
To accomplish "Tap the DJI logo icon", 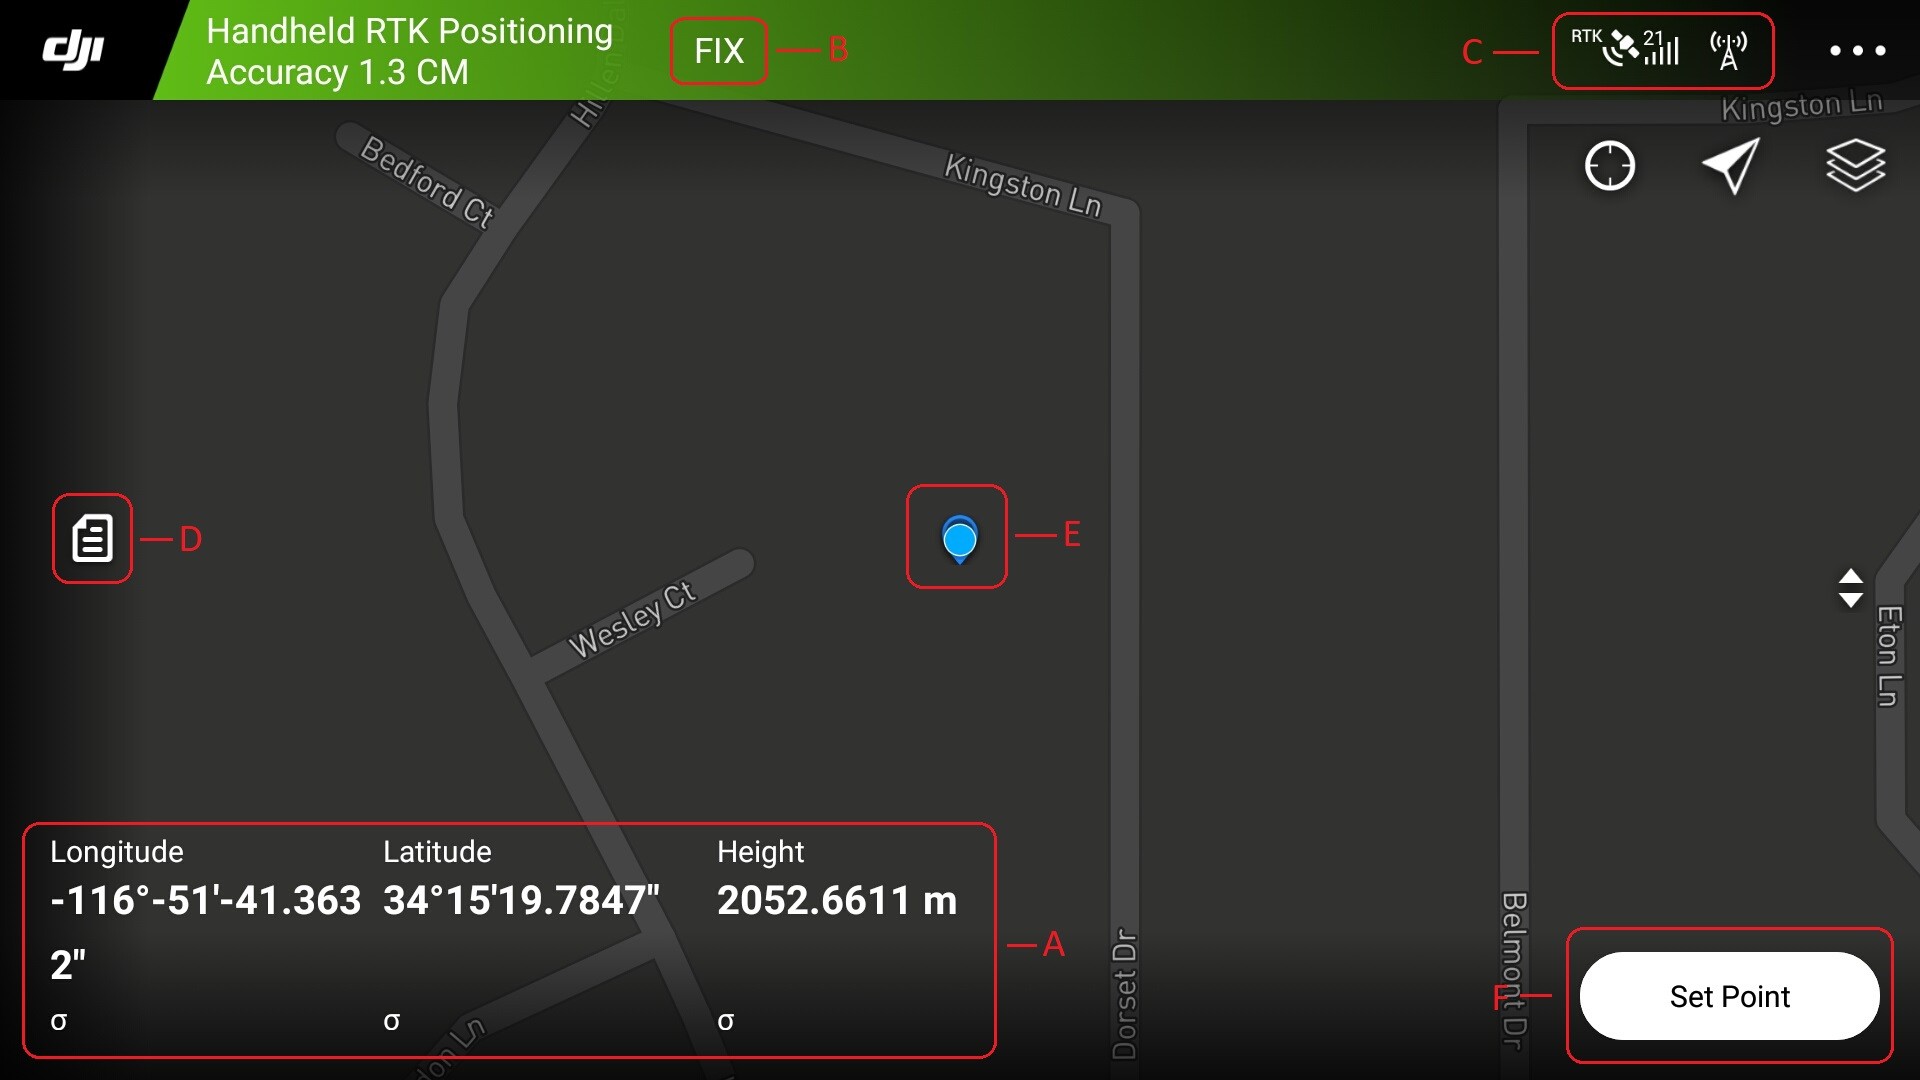I will [x=73, y=50].
